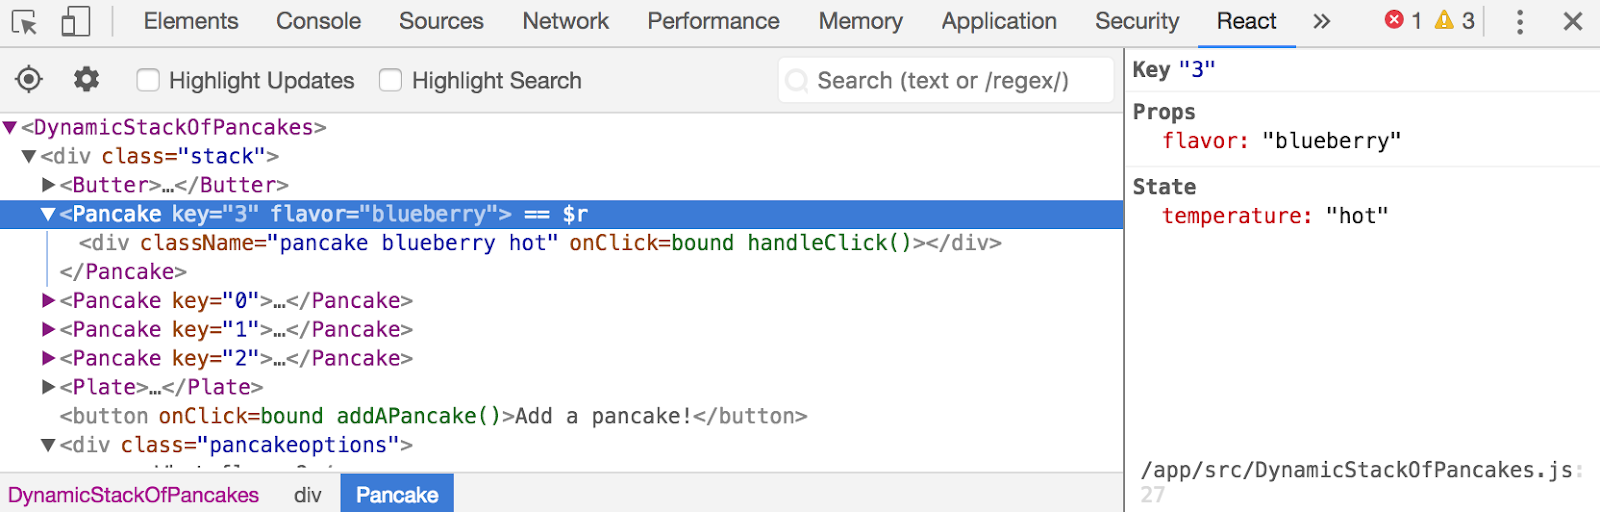Open React DevTools settings gear

coord(87,79)
